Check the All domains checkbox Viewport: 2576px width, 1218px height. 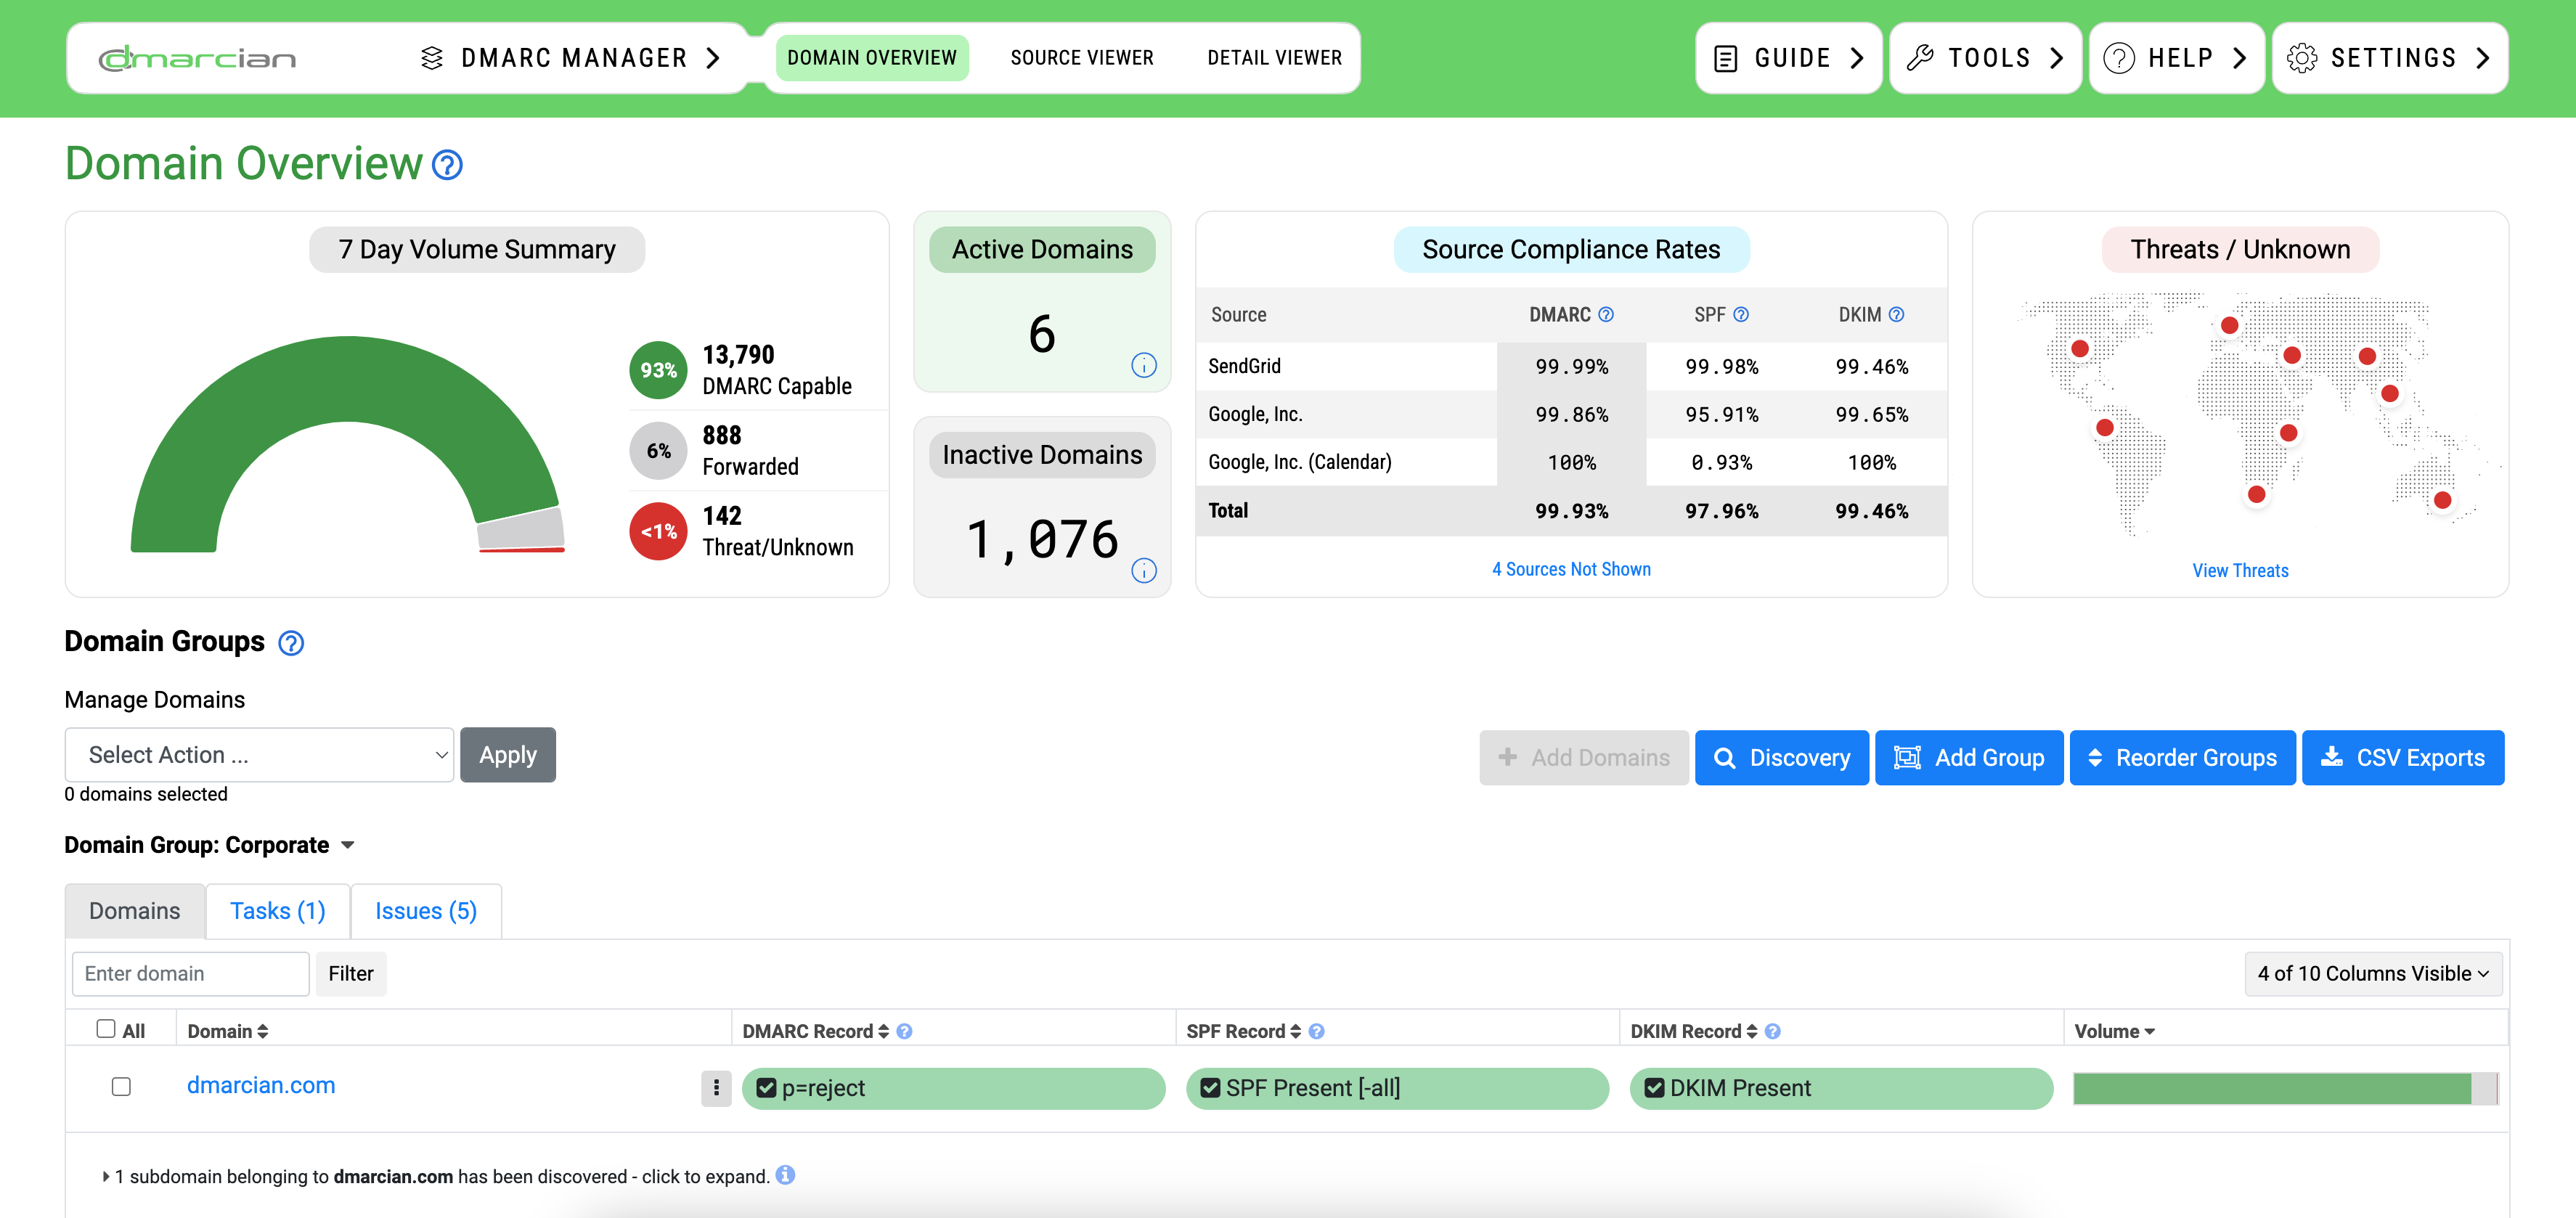(x=106, y=1028)
